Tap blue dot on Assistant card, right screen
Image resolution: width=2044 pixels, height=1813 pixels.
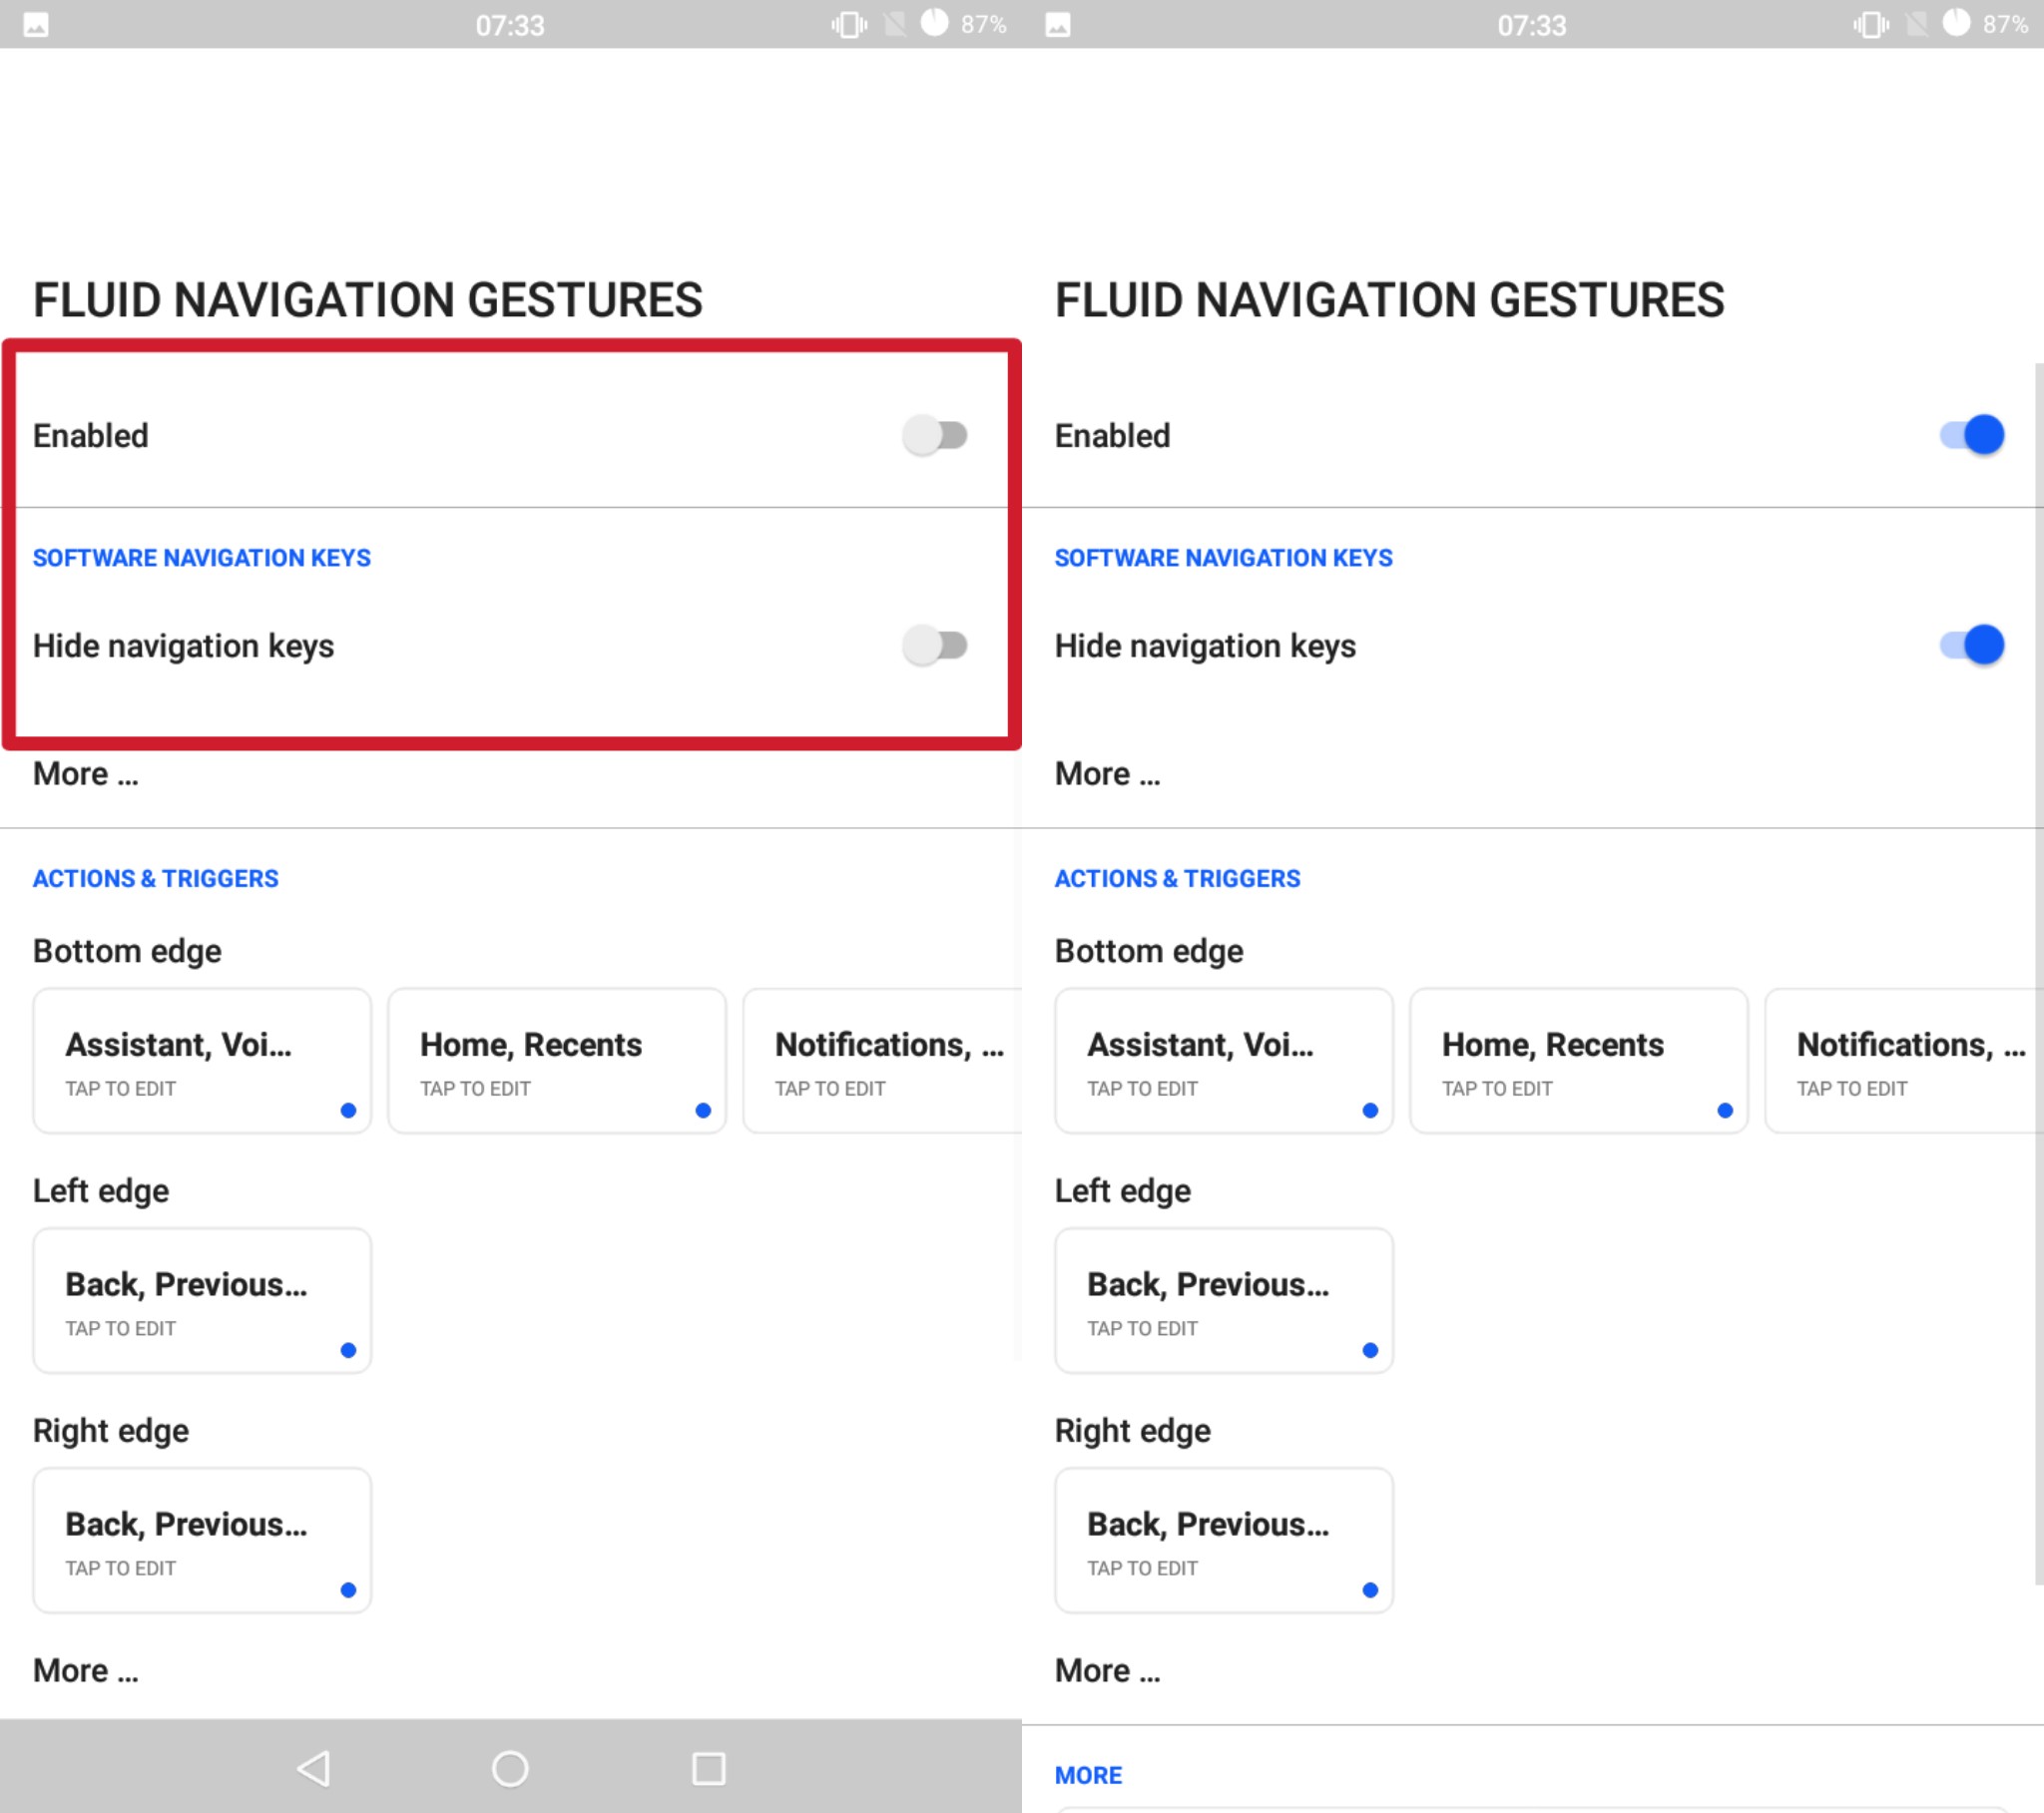coord(1370,1110)
